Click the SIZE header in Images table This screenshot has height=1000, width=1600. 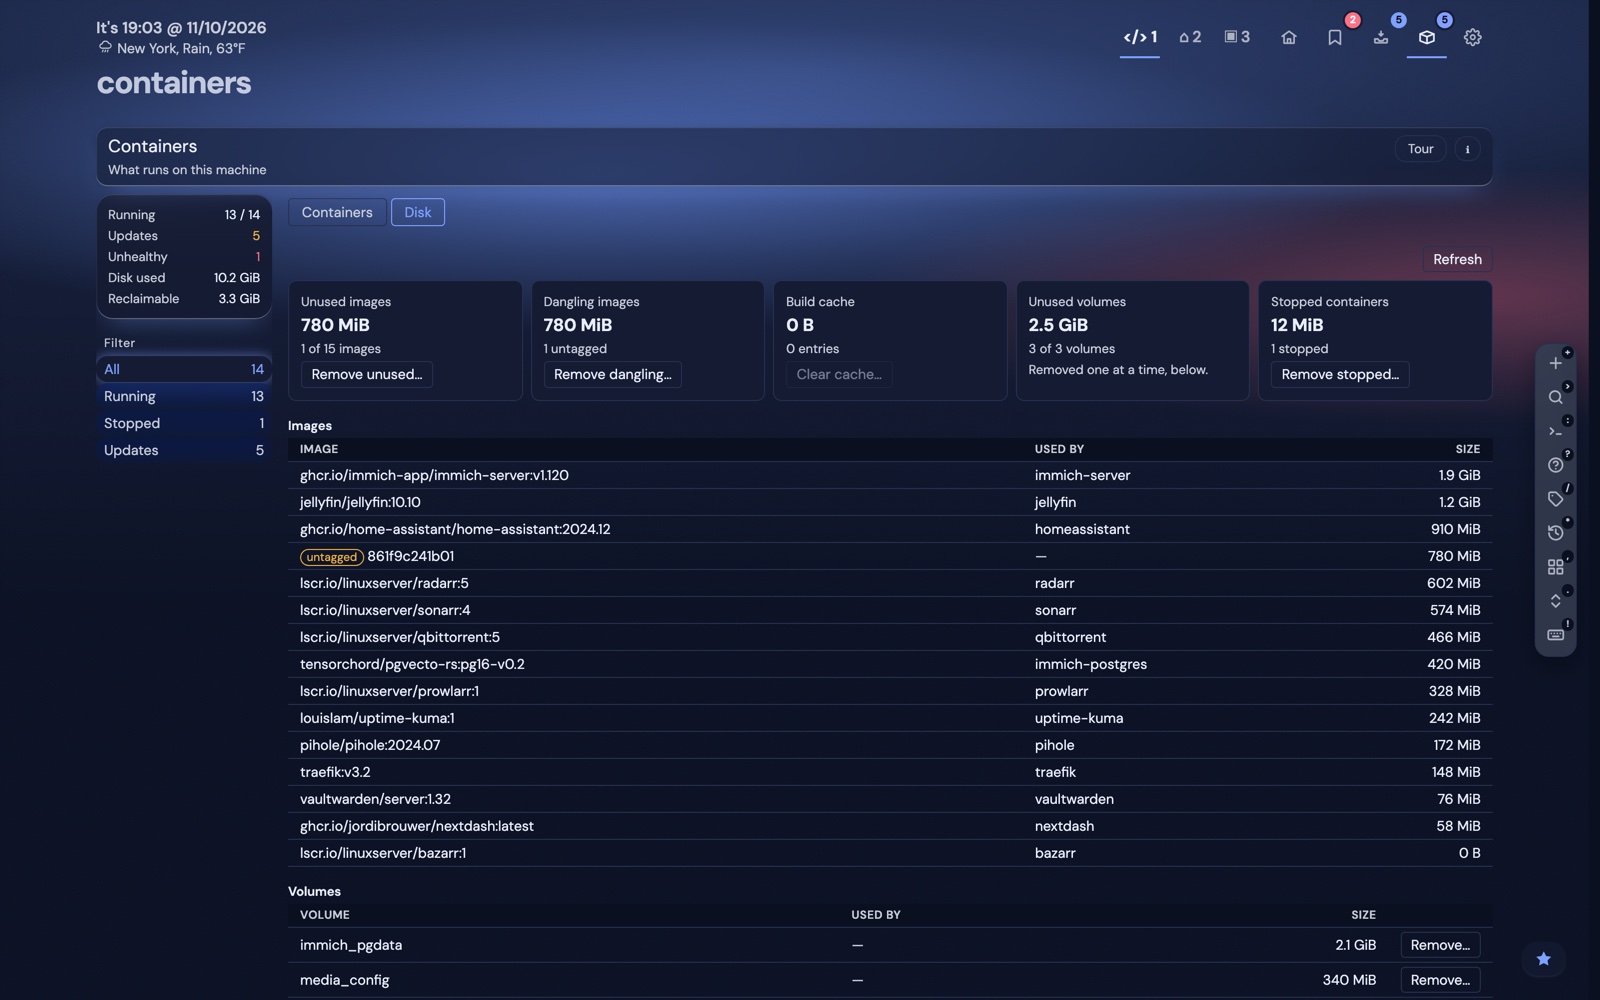coord(1468,449)
